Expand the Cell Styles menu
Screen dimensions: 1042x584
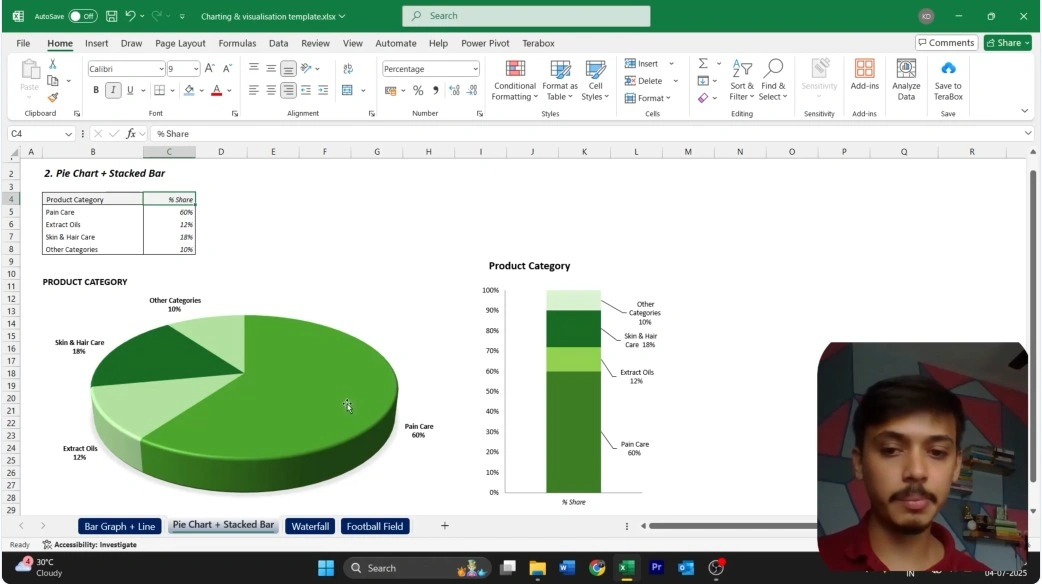point(595,80)
